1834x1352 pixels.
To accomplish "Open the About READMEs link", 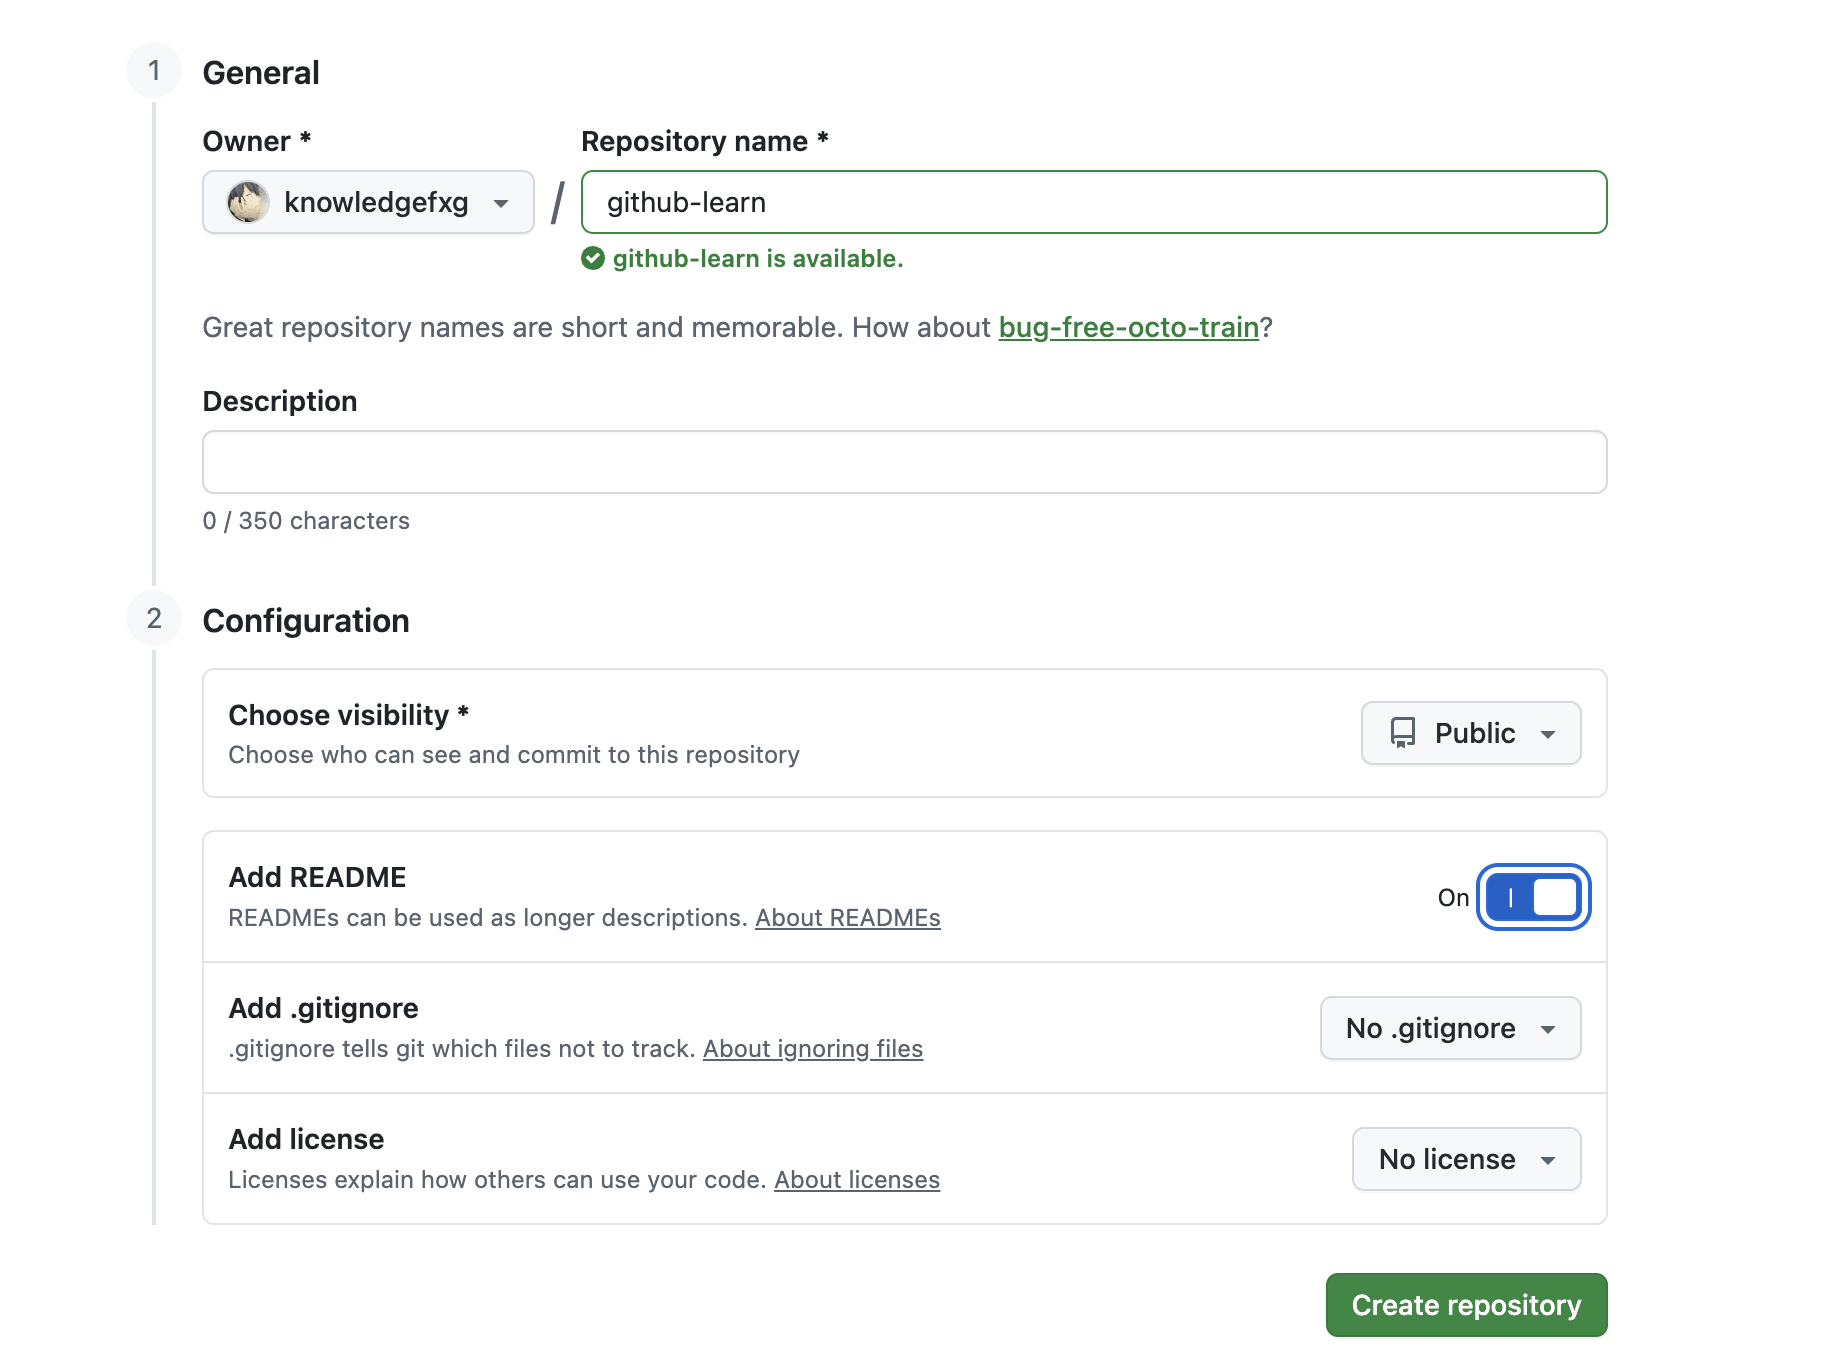I will click(x=848, y=918).
